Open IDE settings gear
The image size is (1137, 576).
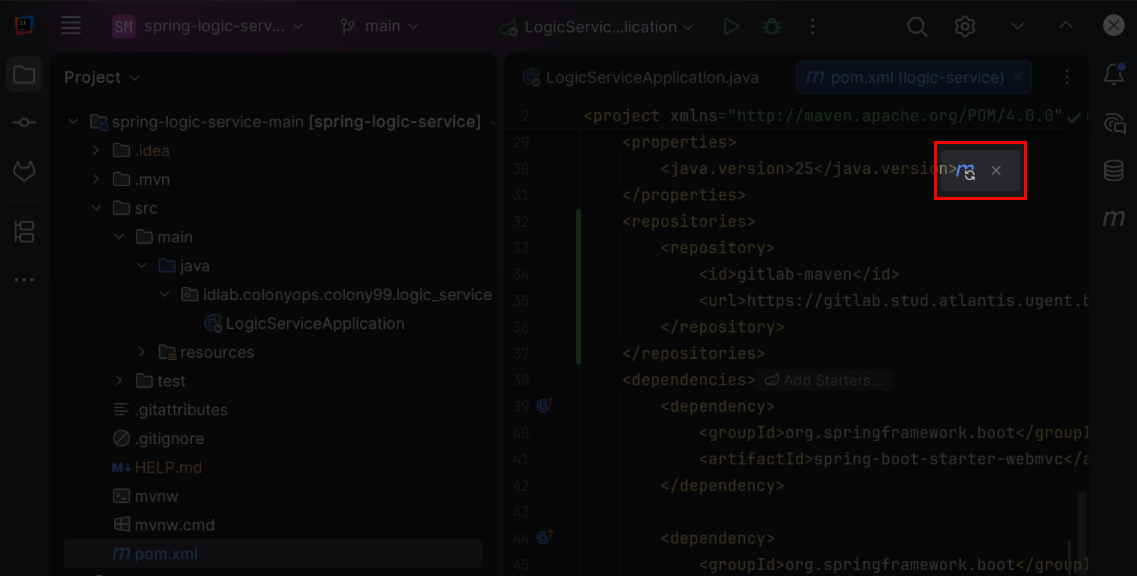click(x=964, y=27)
